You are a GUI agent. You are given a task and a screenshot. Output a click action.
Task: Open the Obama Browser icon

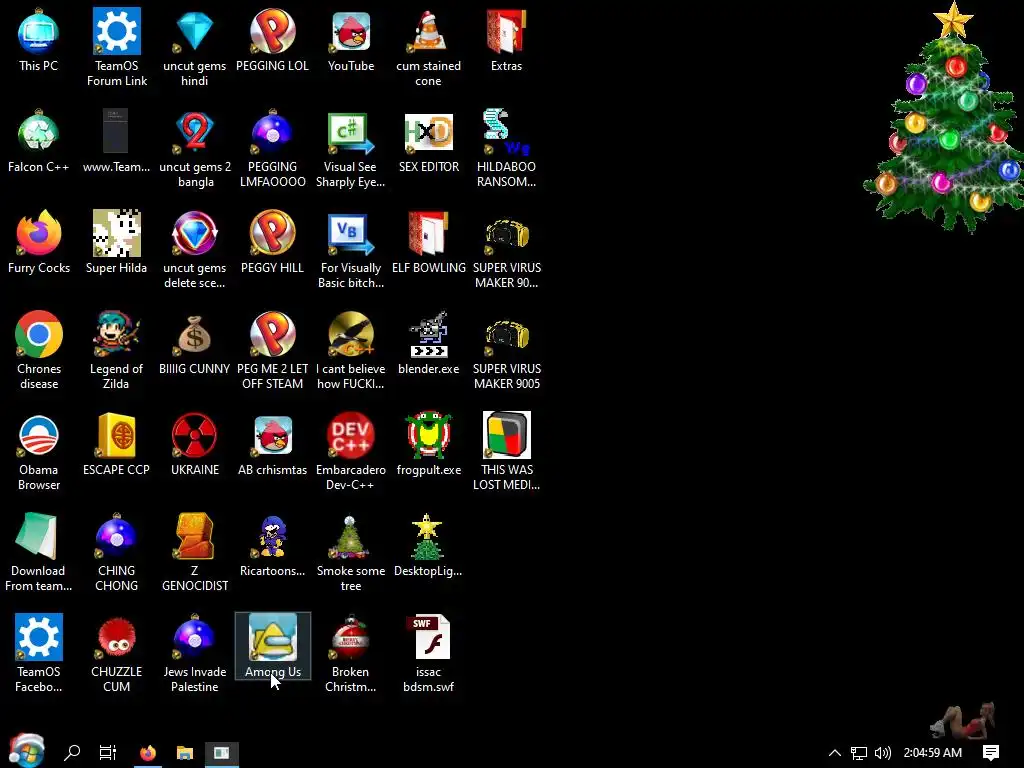point(39,452)
